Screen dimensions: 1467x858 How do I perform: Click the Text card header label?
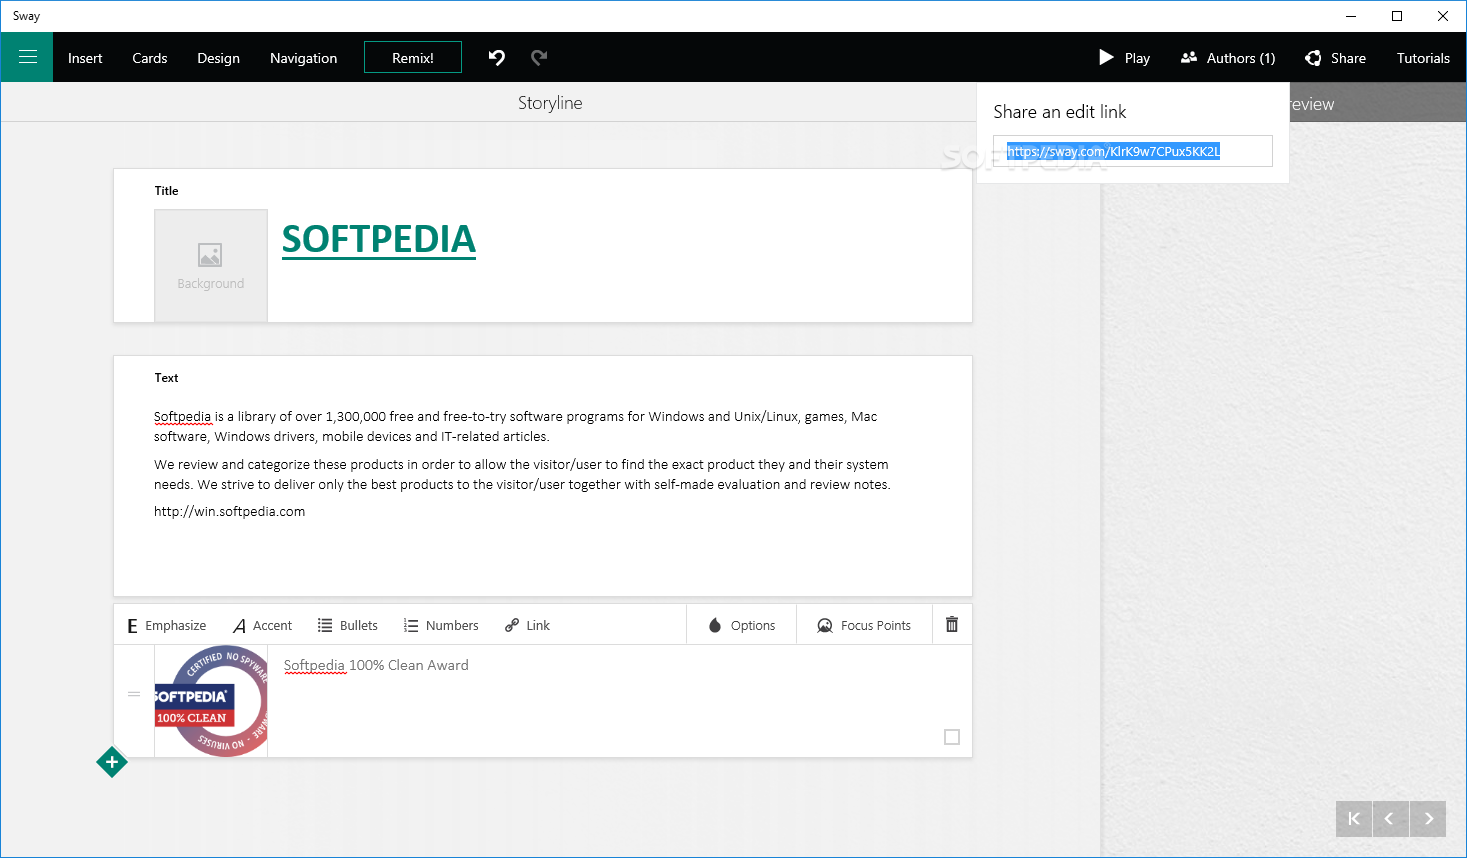[166, 377]
